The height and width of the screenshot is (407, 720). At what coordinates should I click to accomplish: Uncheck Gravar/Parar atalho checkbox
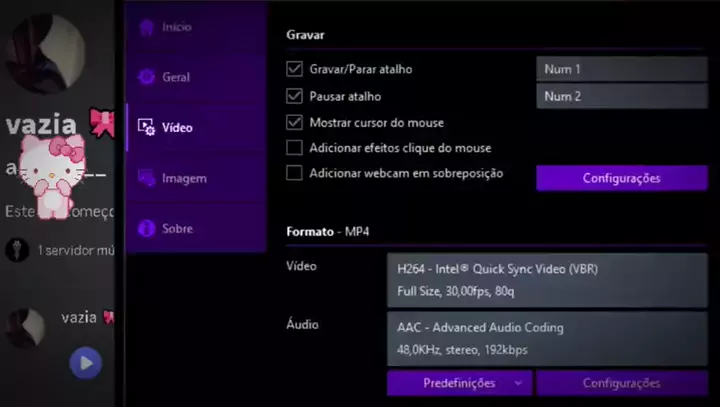[294, 69]
